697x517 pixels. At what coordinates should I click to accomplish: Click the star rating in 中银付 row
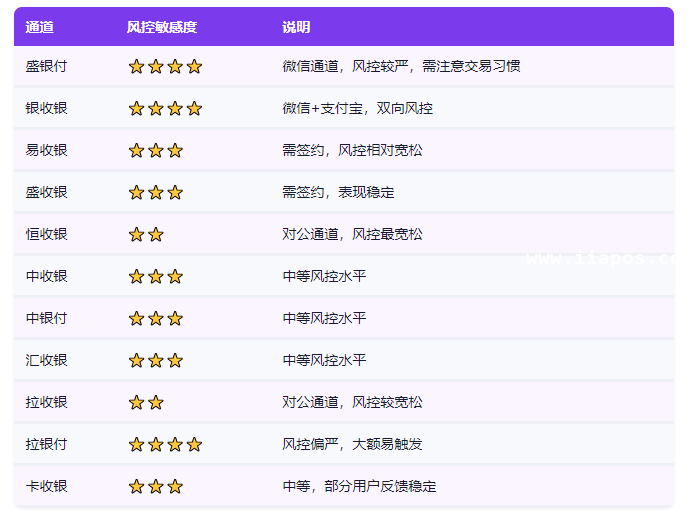(x=156, y=319)
